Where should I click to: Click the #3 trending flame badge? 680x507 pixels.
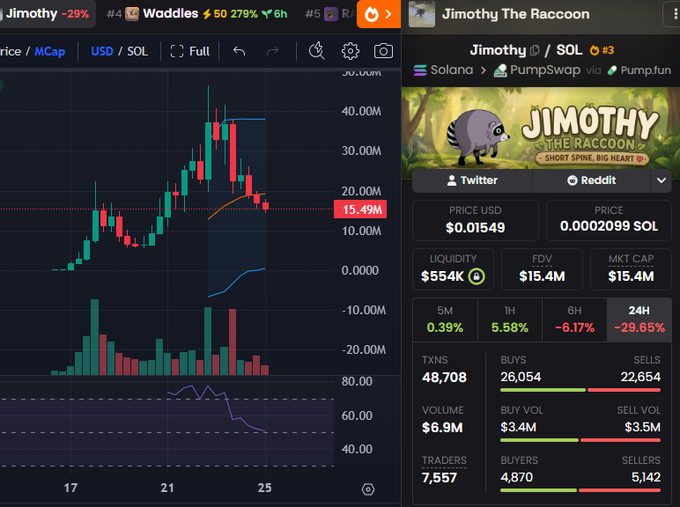[x=602, y=50]
